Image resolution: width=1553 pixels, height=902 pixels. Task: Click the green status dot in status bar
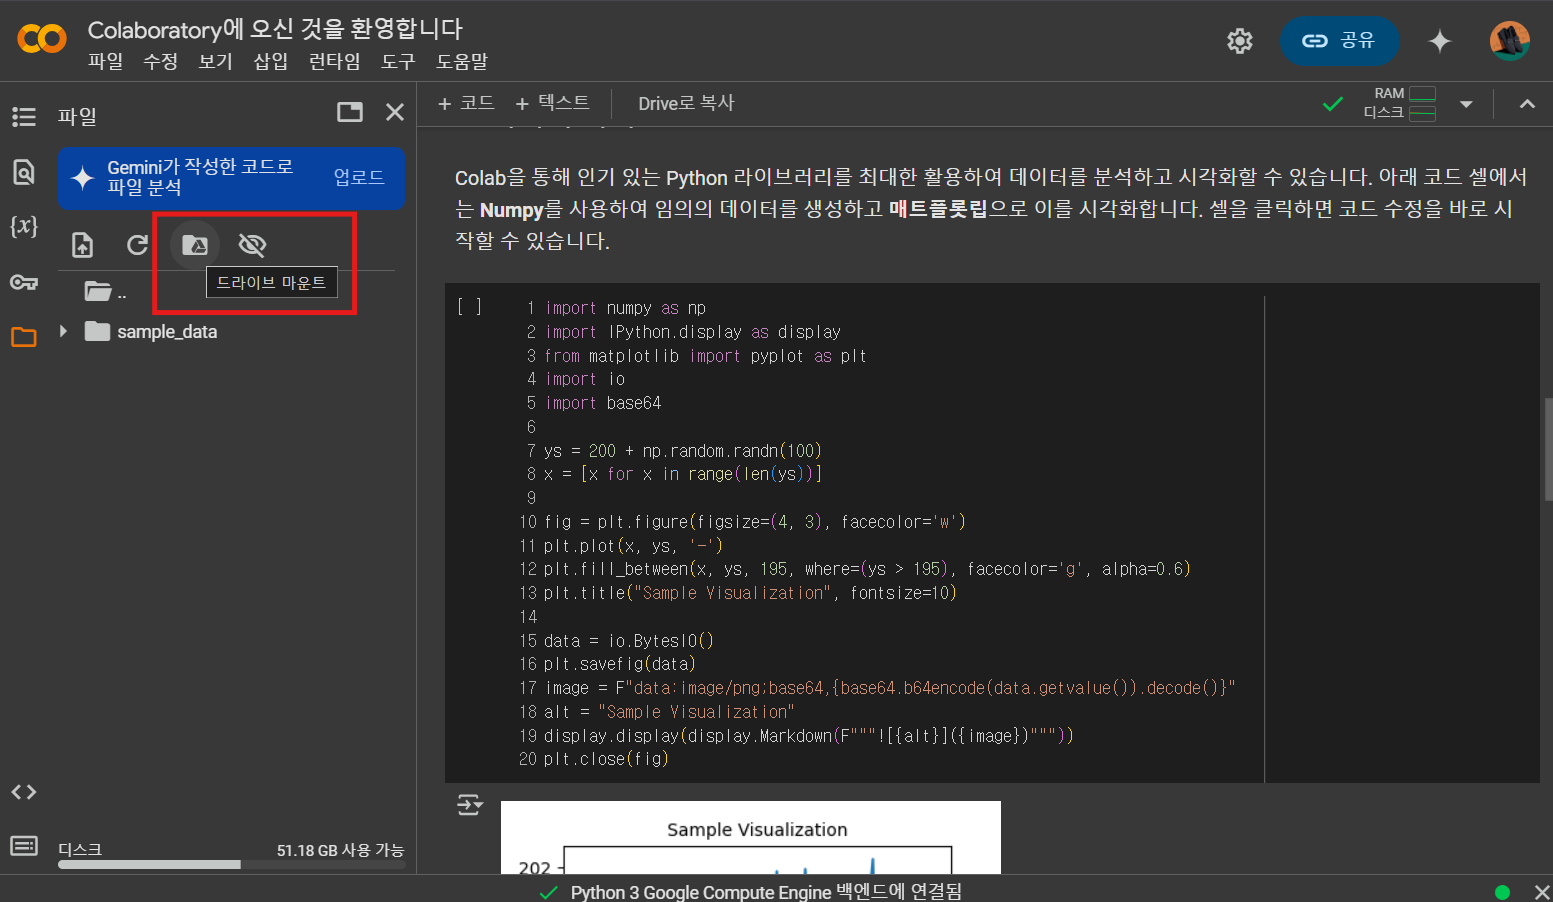[1502, 892]
